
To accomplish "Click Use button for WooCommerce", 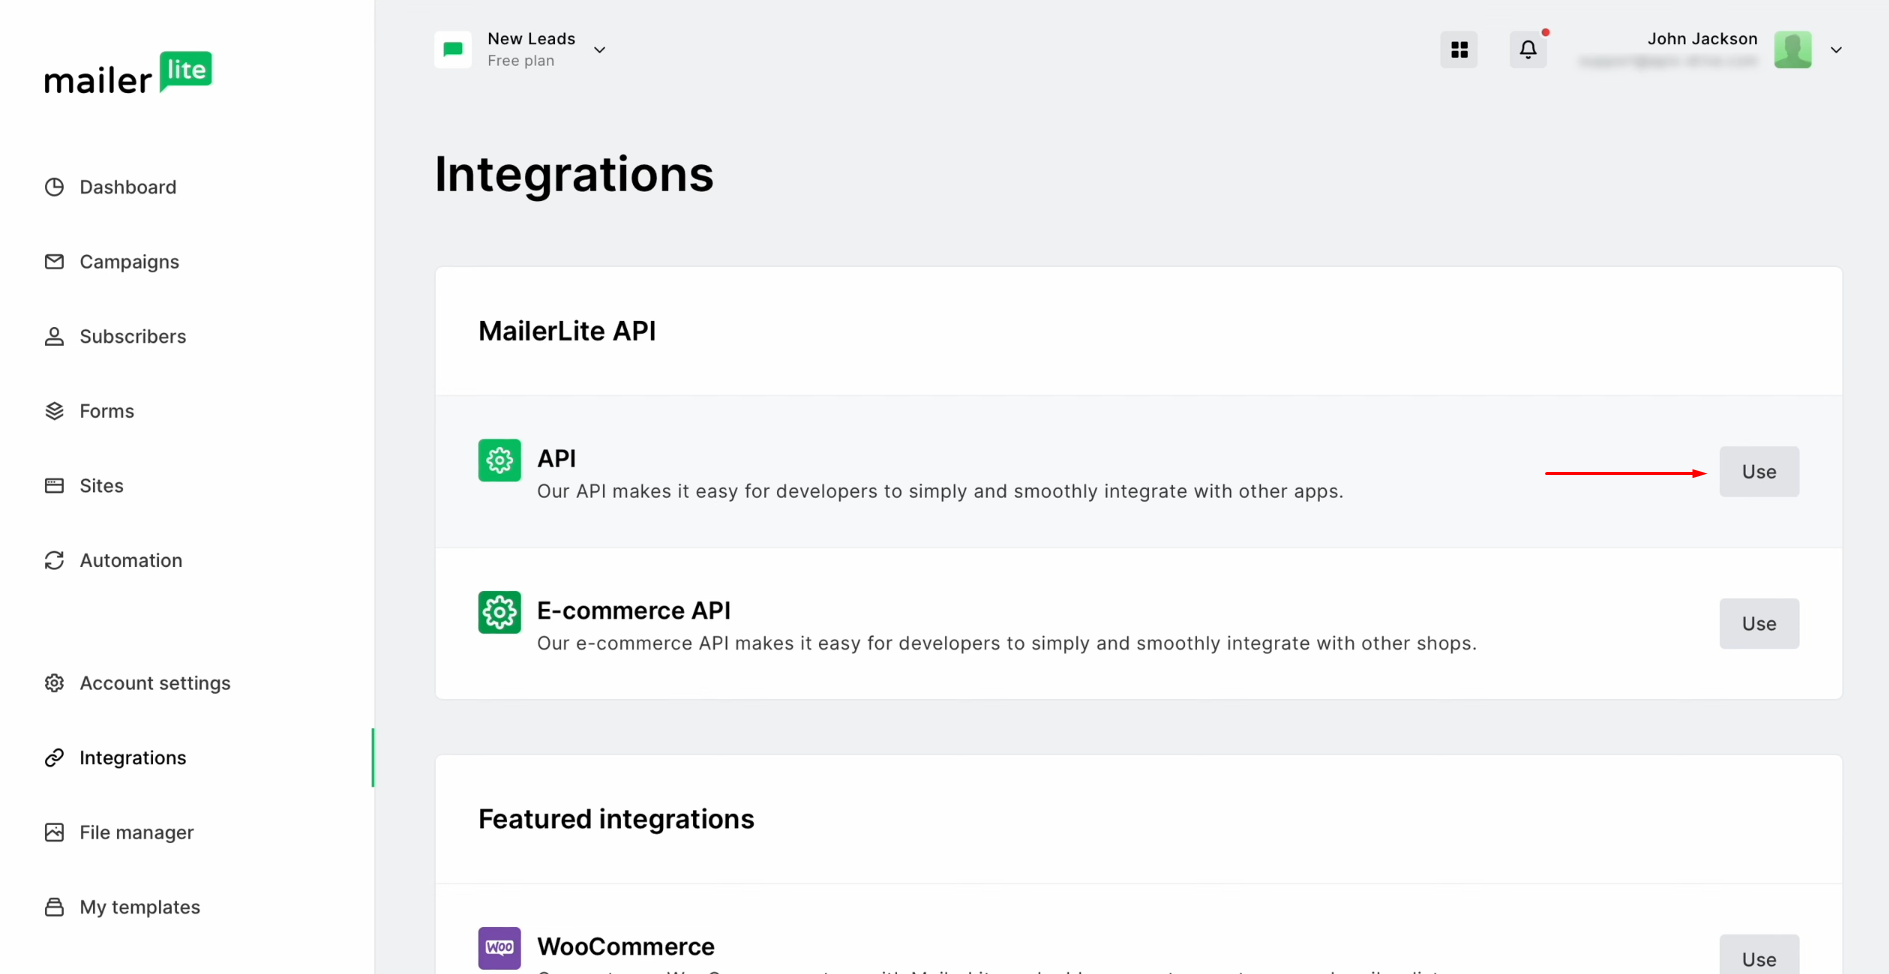I will pos(1759,955).
